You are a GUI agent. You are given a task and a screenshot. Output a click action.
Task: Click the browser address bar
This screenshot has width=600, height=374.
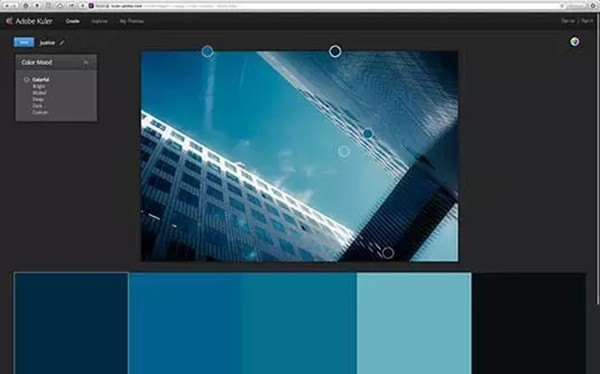(x=326, y=6)
